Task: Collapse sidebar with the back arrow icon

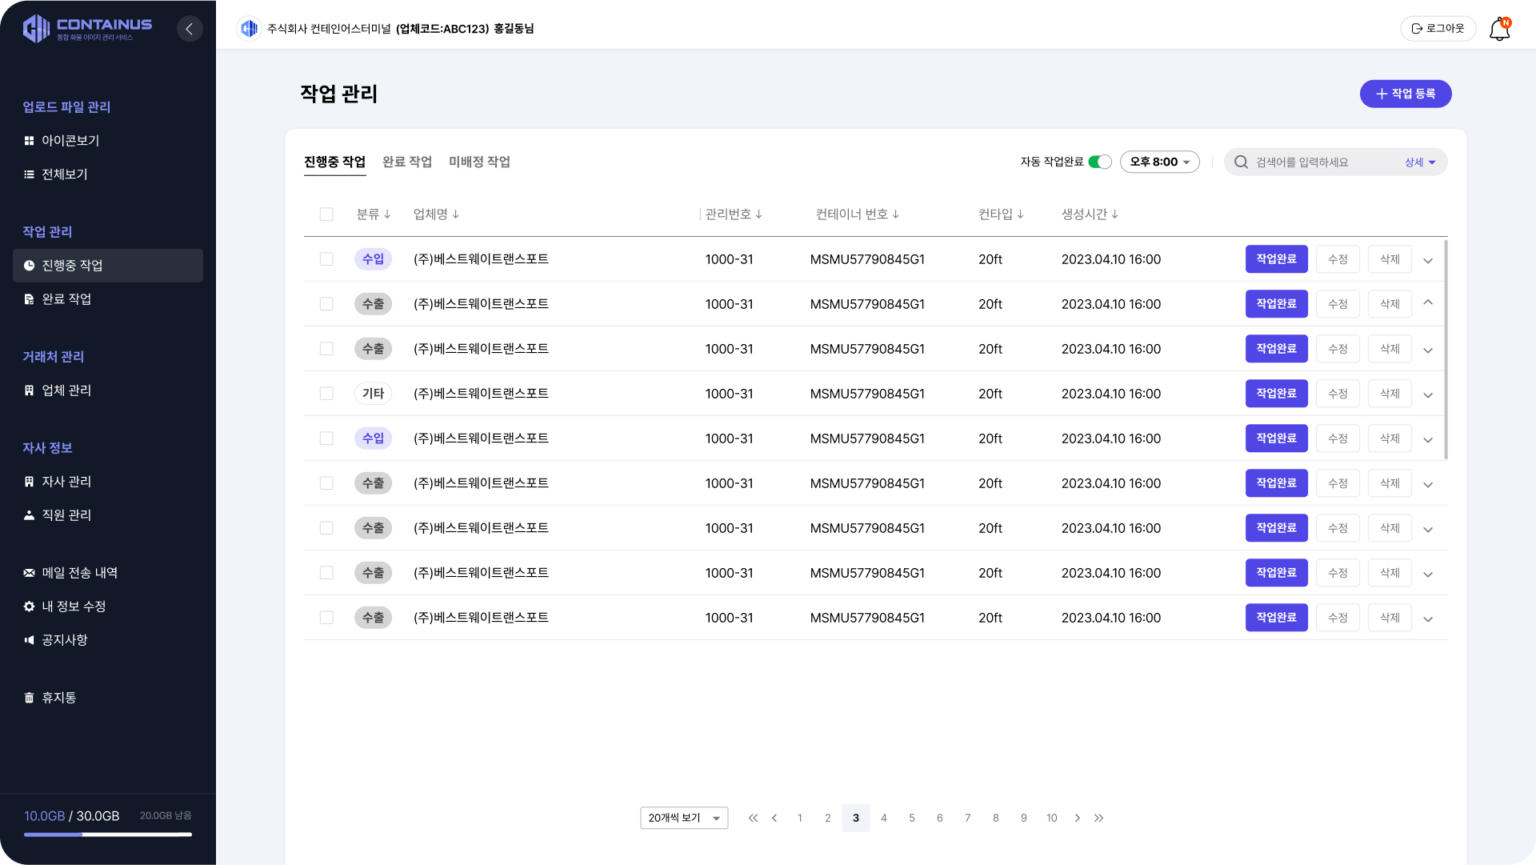Action: click(x=189, y=29)
